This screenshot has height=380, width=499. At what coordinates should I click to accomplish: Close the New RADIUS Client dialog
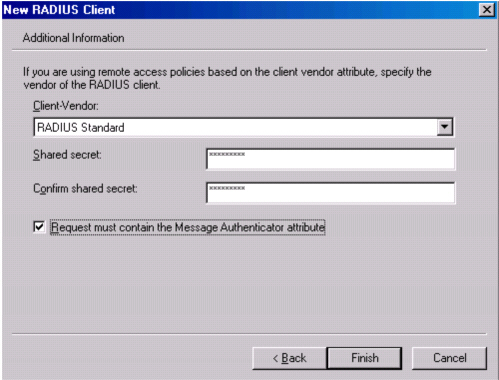tap(487, 10)
